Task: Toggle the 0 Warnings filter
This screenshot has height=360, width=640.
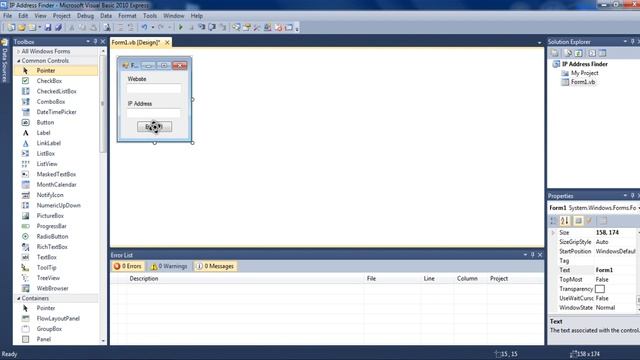Action: pos(169,266)
